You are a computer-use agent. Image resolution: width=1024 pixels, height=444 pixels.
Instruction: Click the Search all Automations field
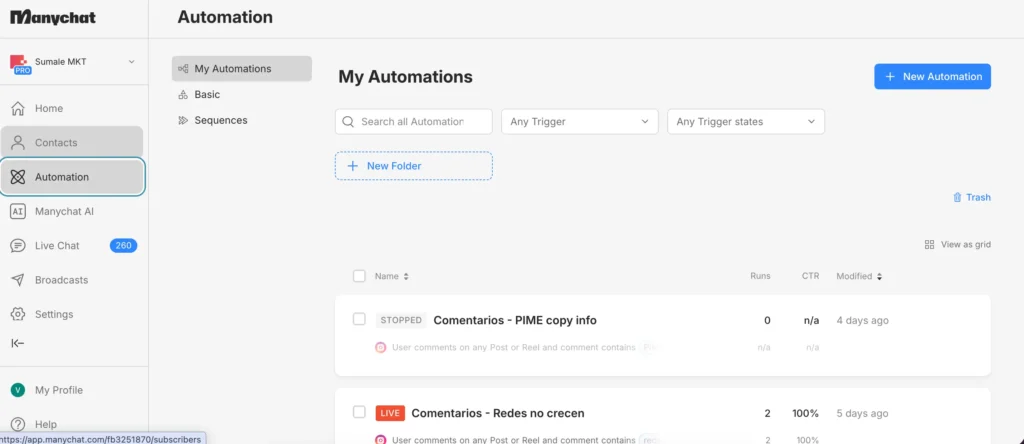click(x=414, y=121)
